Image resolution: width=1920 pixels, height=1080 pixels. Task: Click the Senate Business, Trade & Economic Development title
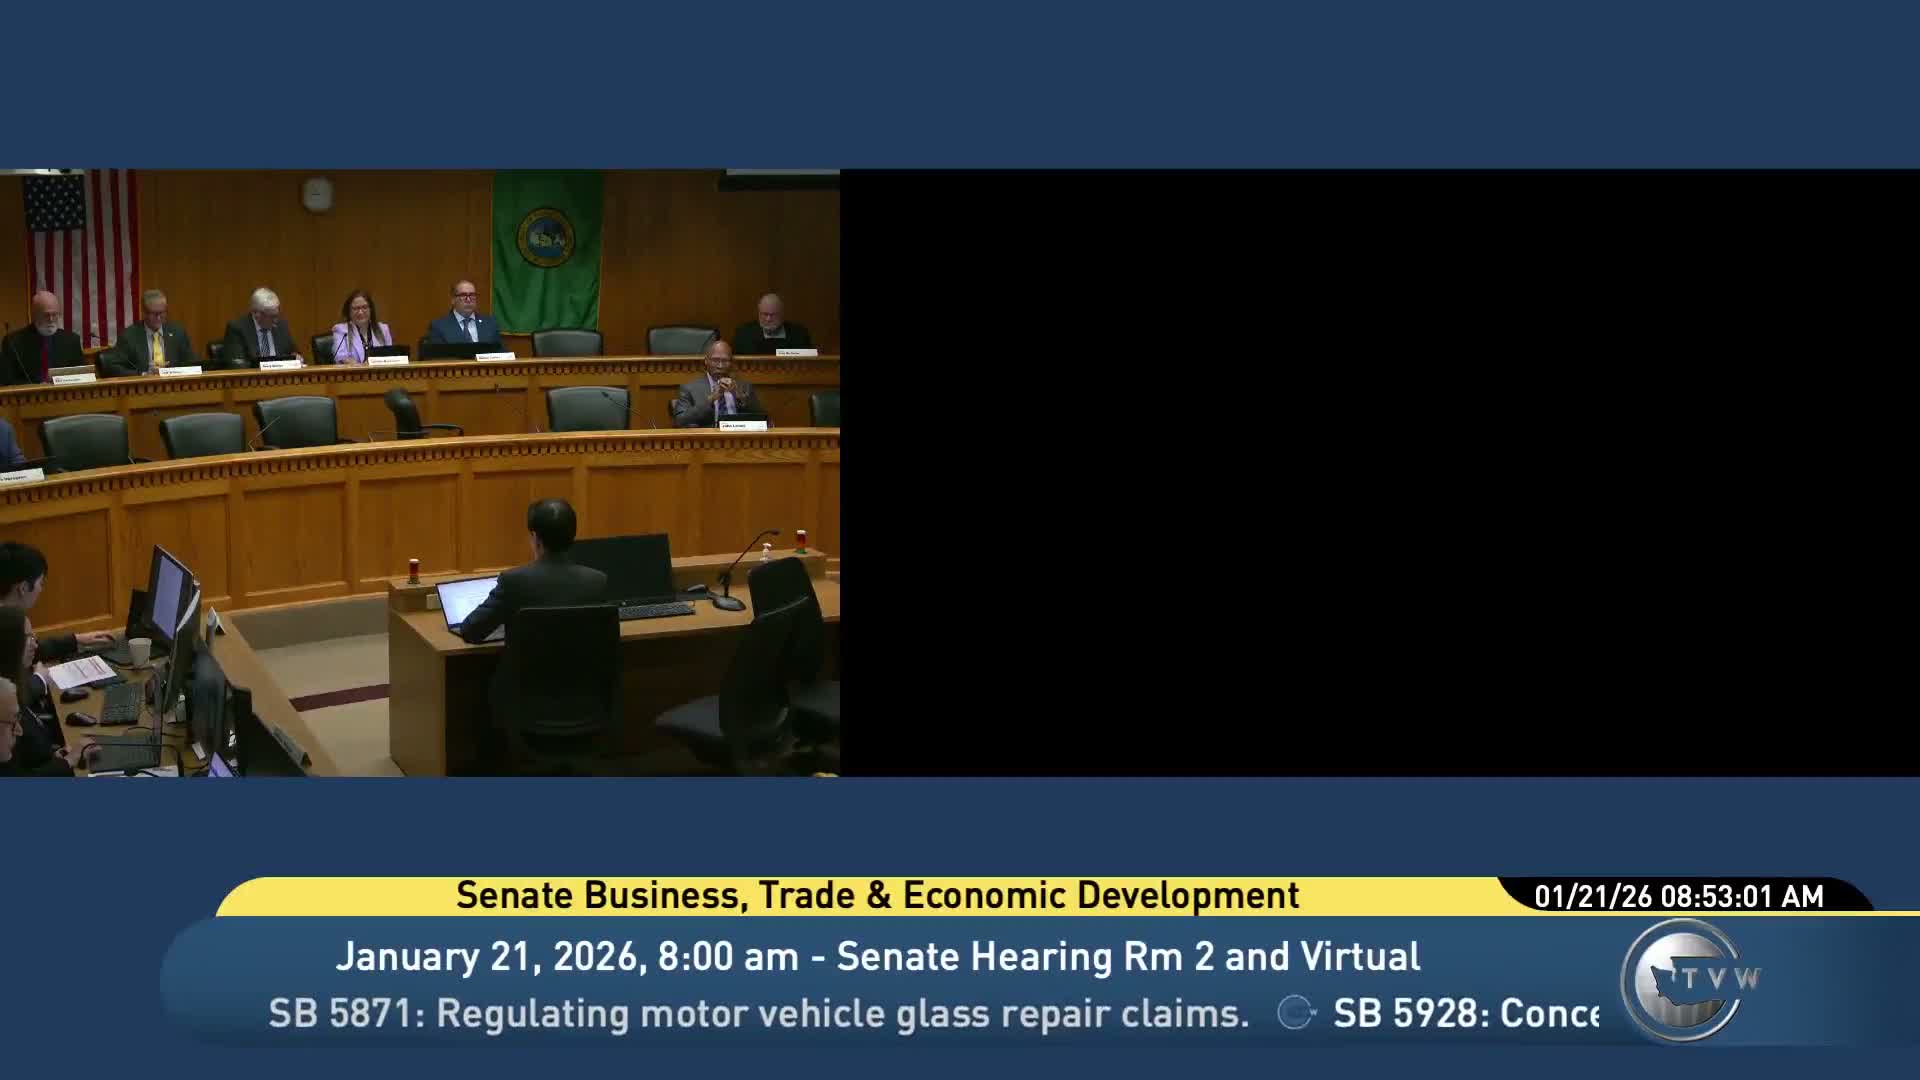(877, 895)
